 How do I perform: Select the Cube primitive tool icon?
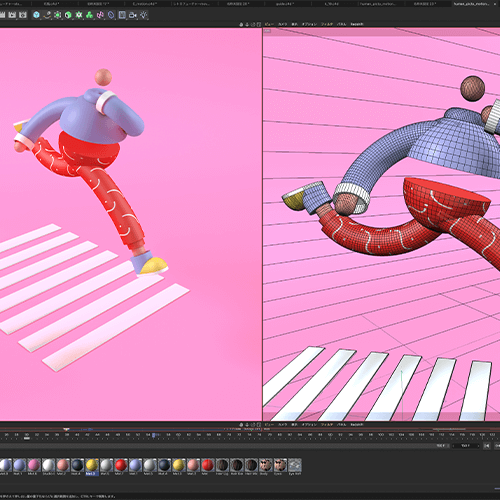[x=36, y=15]
